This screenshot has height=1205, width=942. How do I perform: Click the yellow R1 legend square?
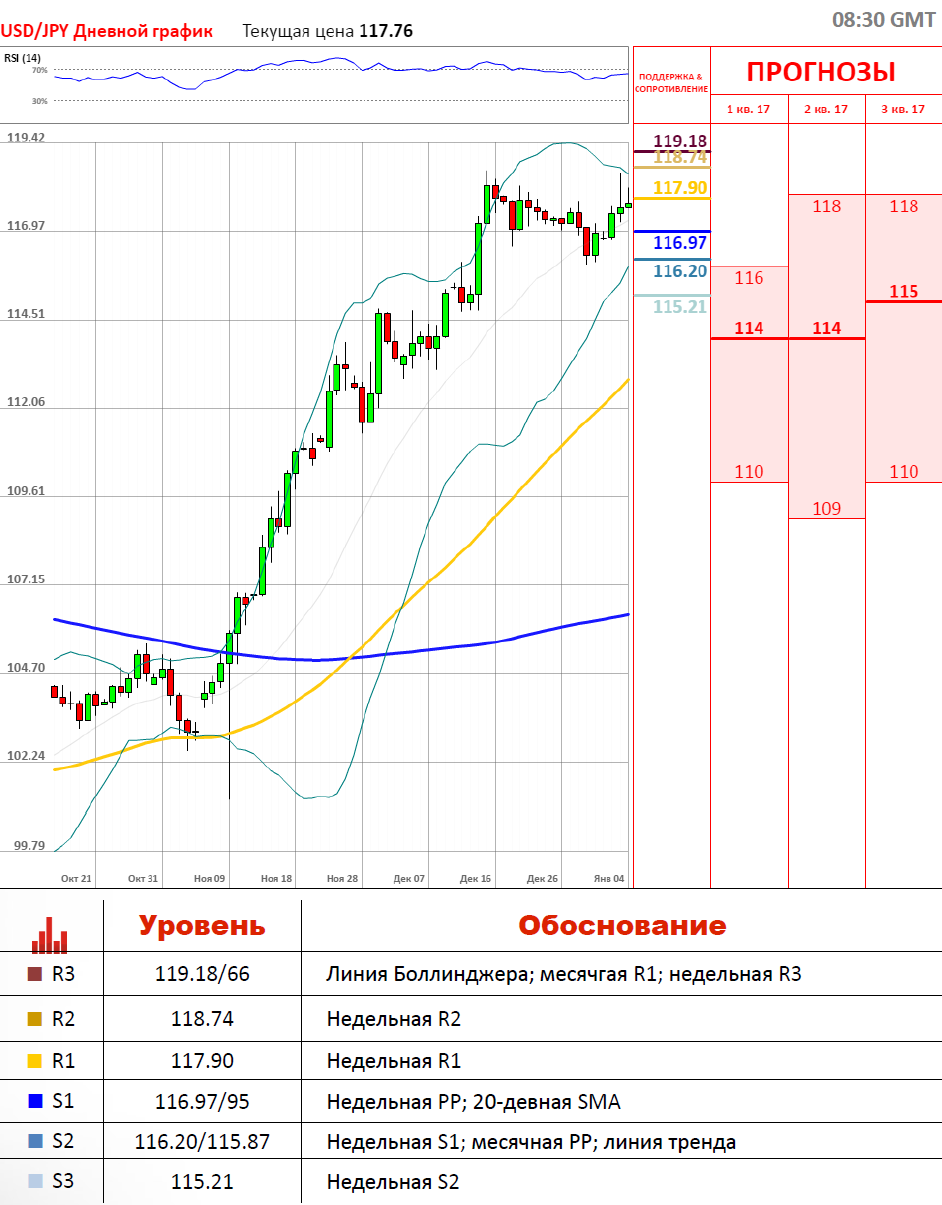coord(35,1061)
